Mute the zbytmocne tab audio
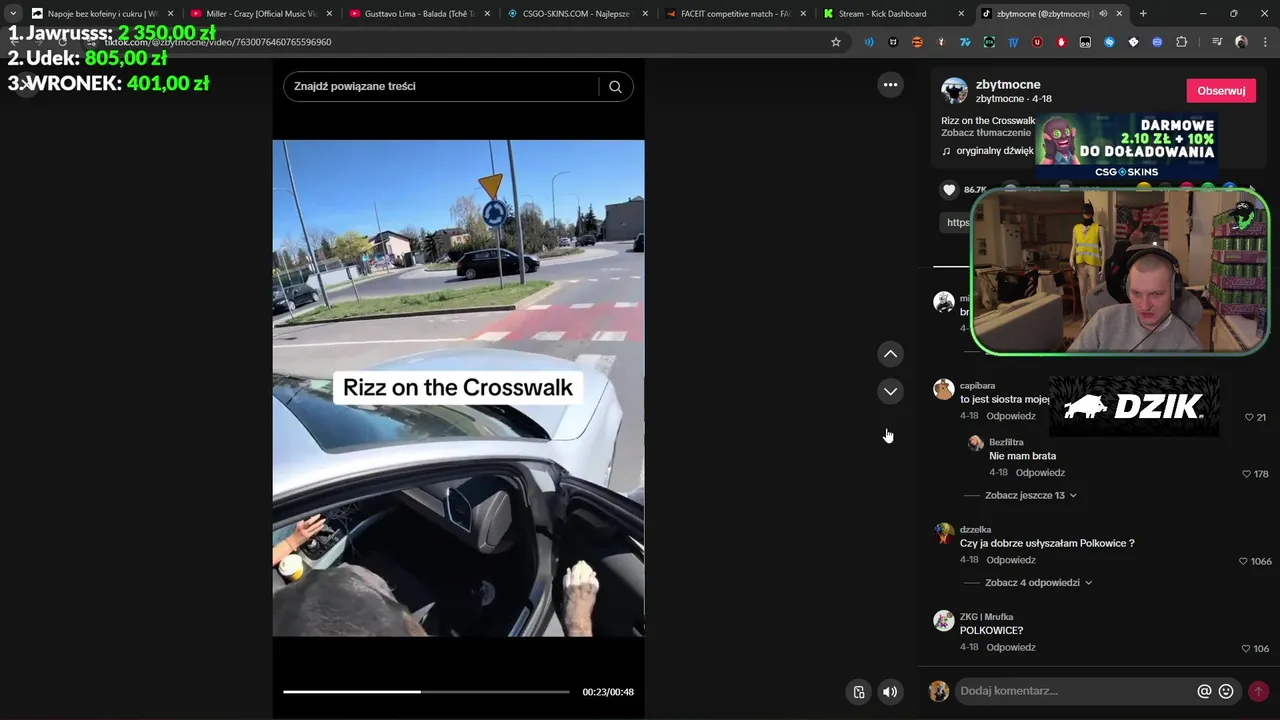1280x720 pixels. (x=1103, y=14)
